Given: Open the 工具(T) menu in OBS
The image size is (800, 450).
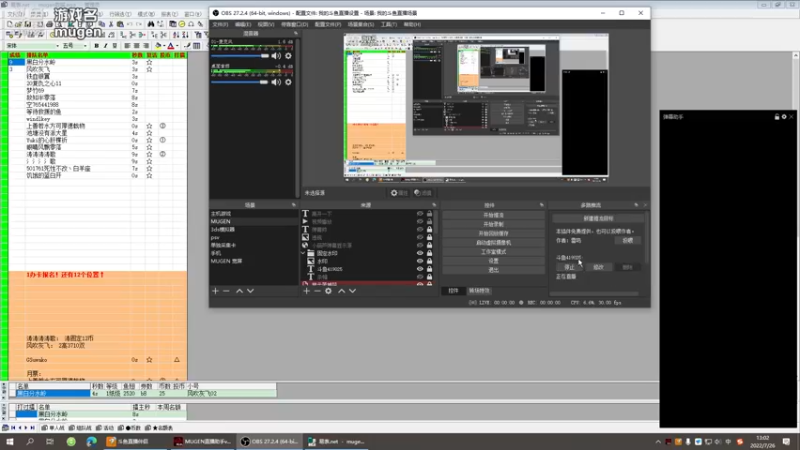Looking at the screenshot, I should click(389, 24).
